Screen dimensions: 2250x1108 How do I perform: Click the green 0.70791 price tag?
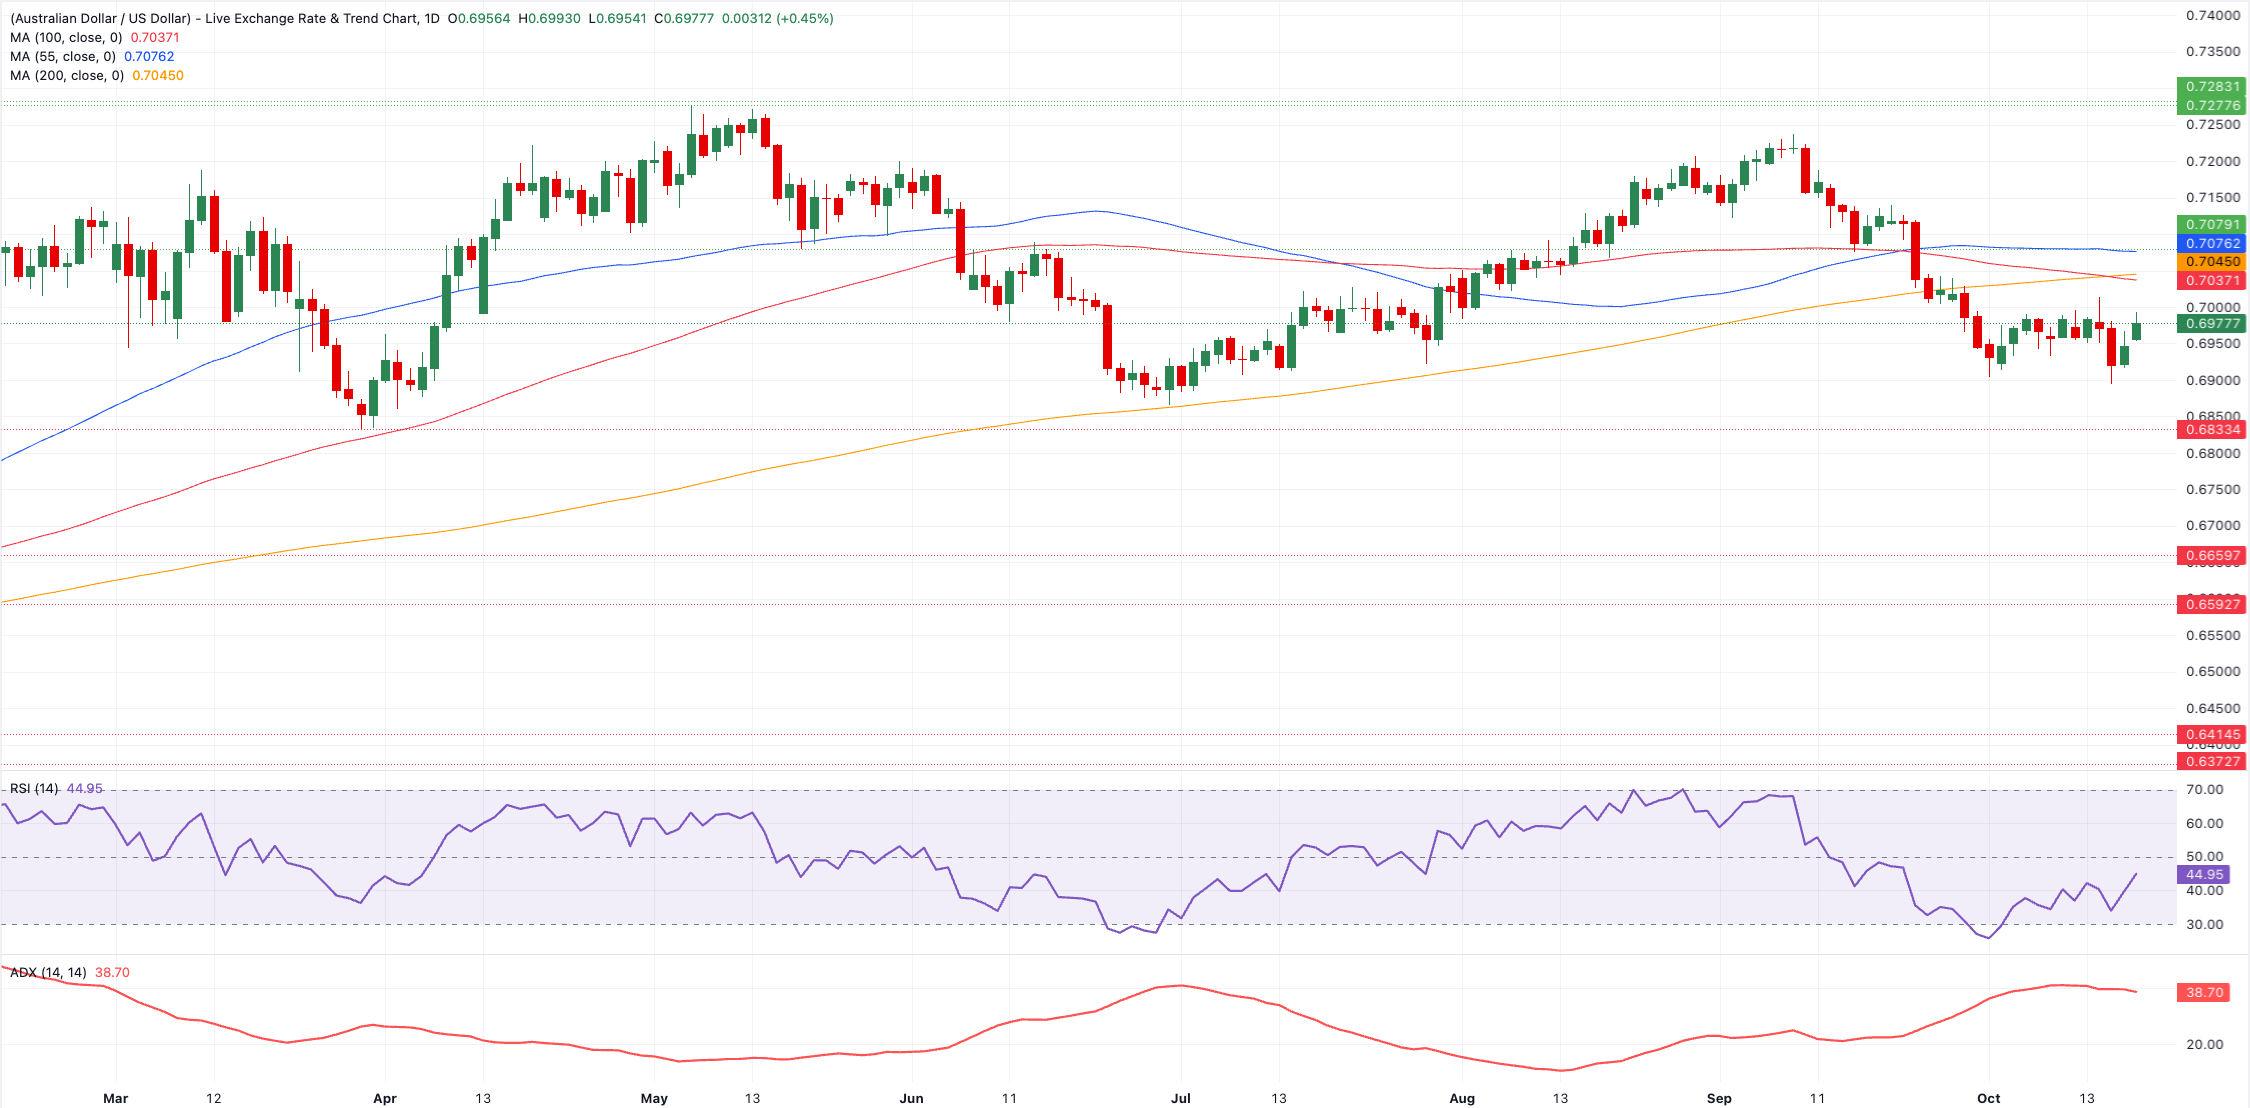(x=2212, y=225)
